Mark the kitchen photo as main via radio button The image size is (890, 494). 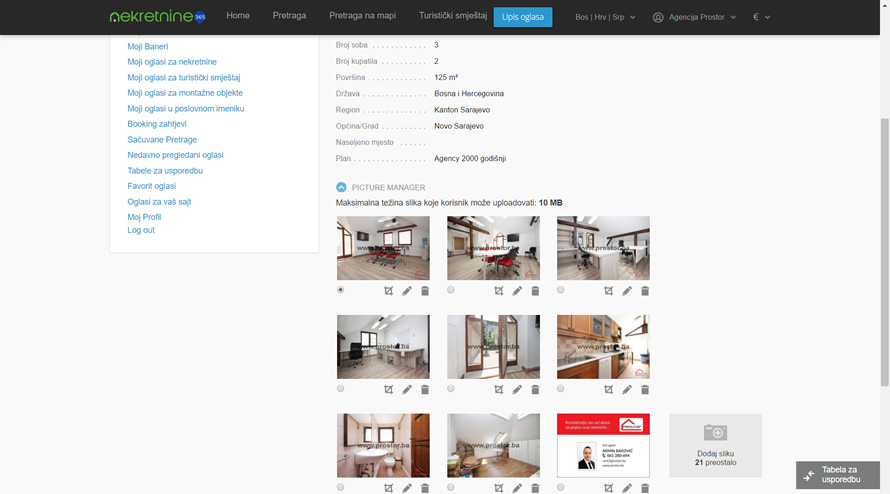tap(561, 389)
